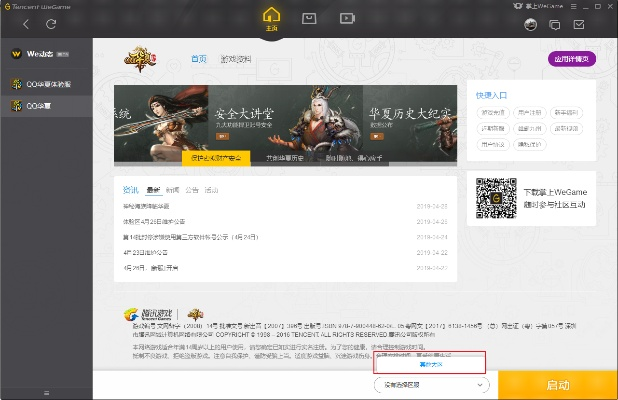618x400 pixels.
Task: Click the QQ华夏 game logo in header
Action: click(x=140, y=59)
